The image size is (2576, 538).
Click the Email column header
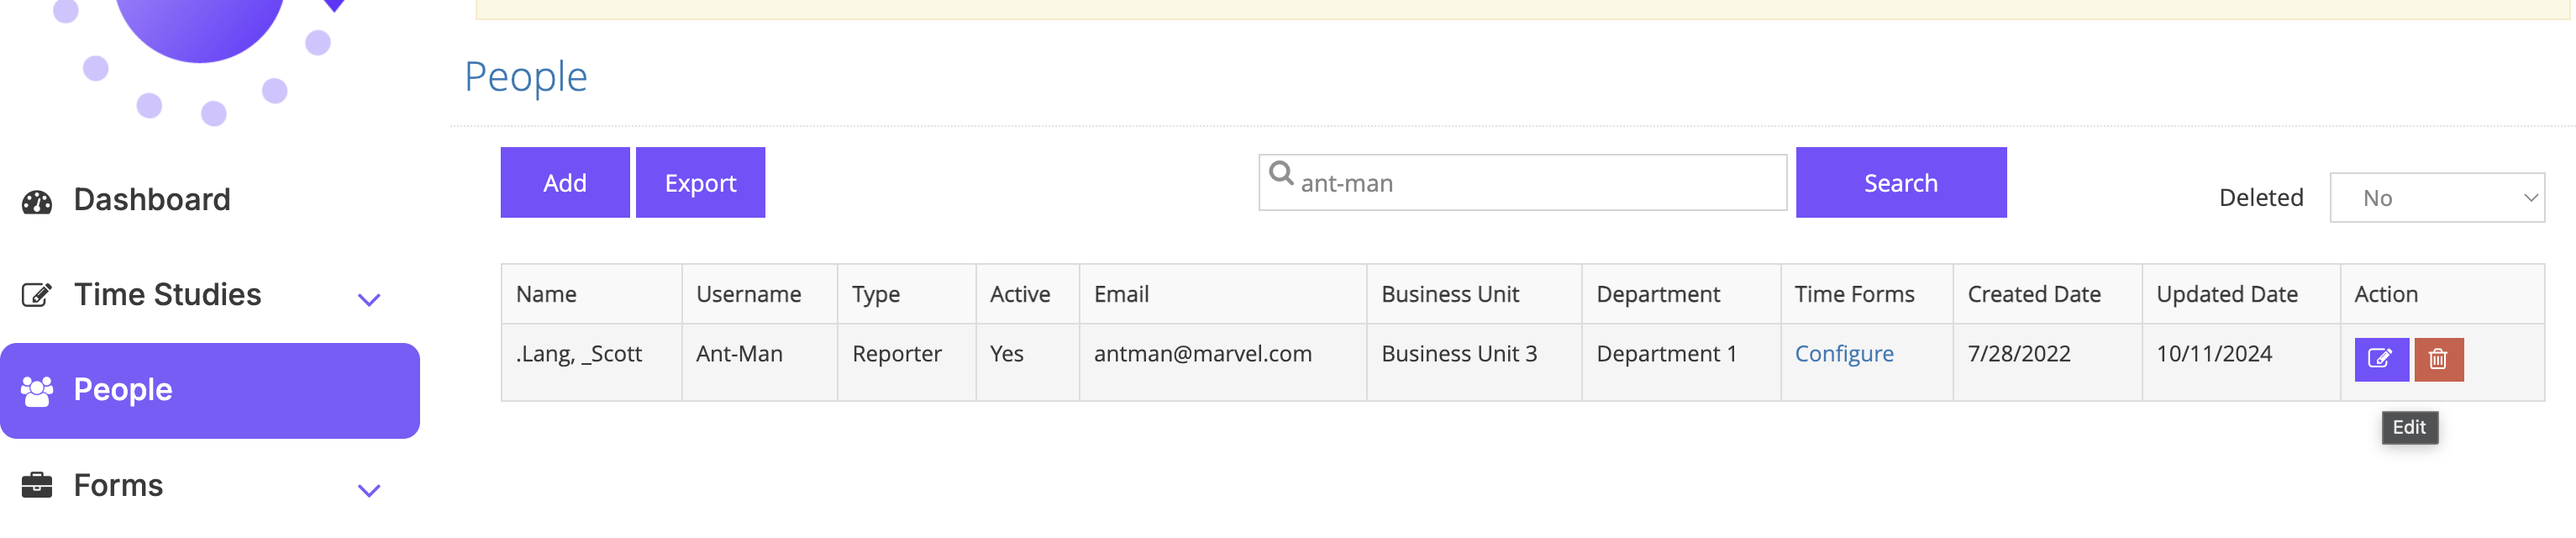coord(1223,294)
